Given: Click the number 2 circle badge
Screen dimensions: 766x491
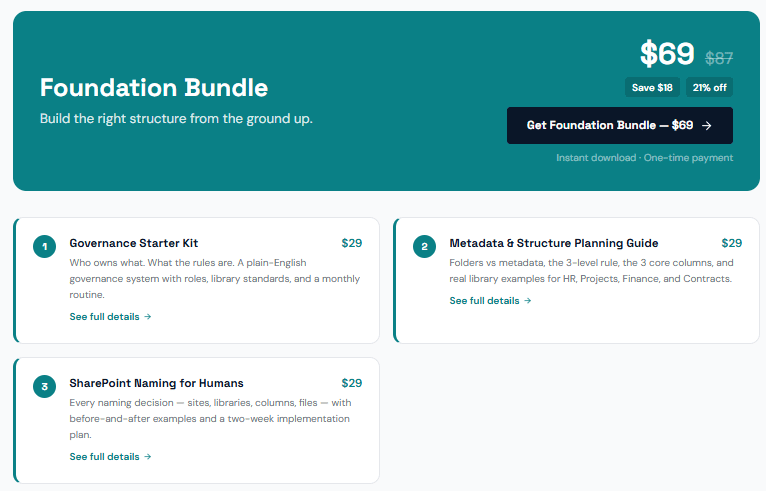Looking at the screenshot, I should tap(424, 246).
